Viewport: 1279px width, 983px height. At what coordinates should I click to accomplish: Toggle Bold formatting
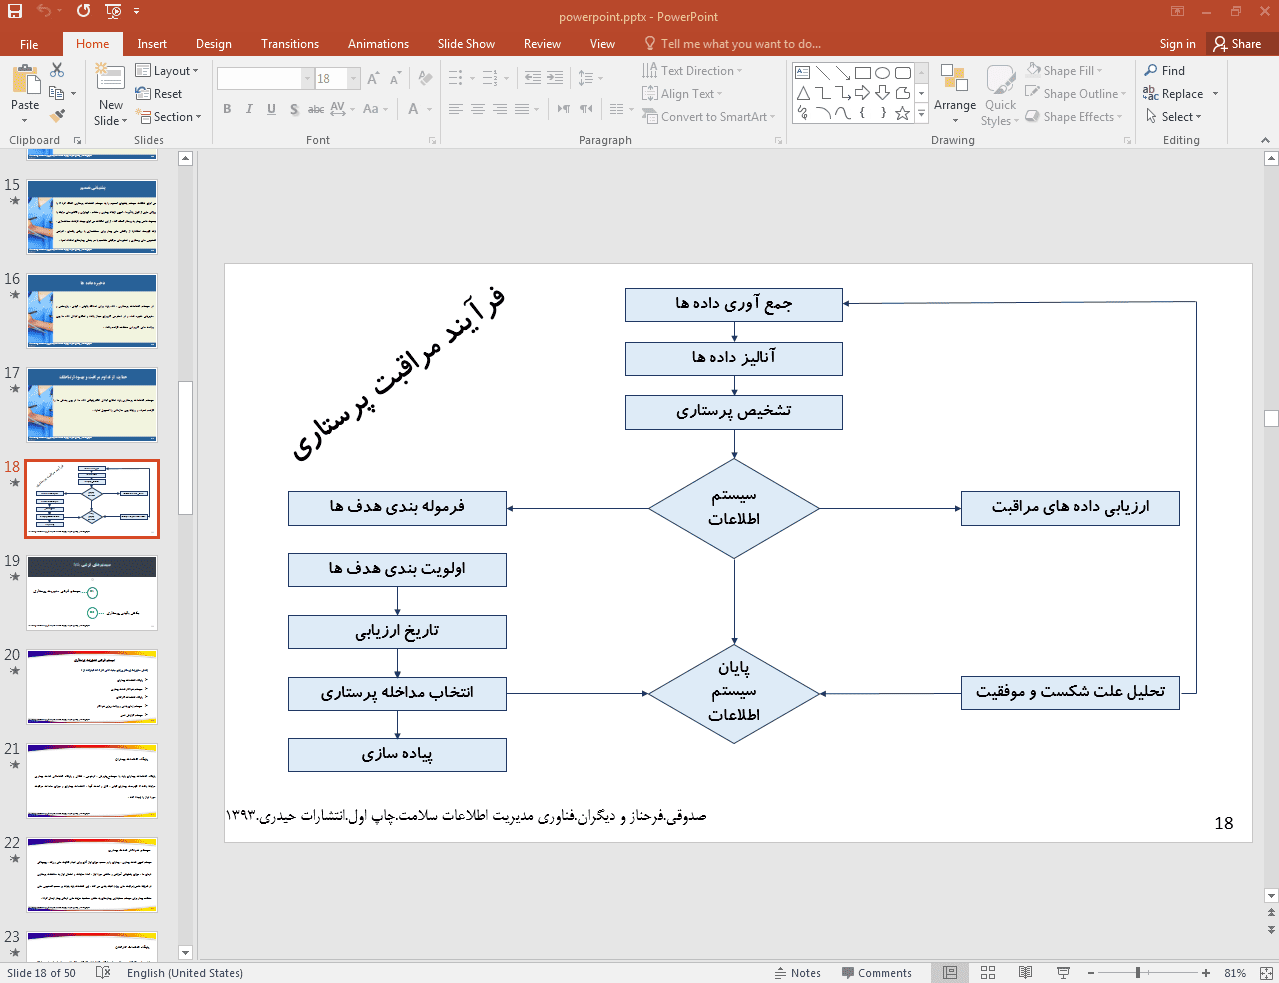[x=227, y=109]
